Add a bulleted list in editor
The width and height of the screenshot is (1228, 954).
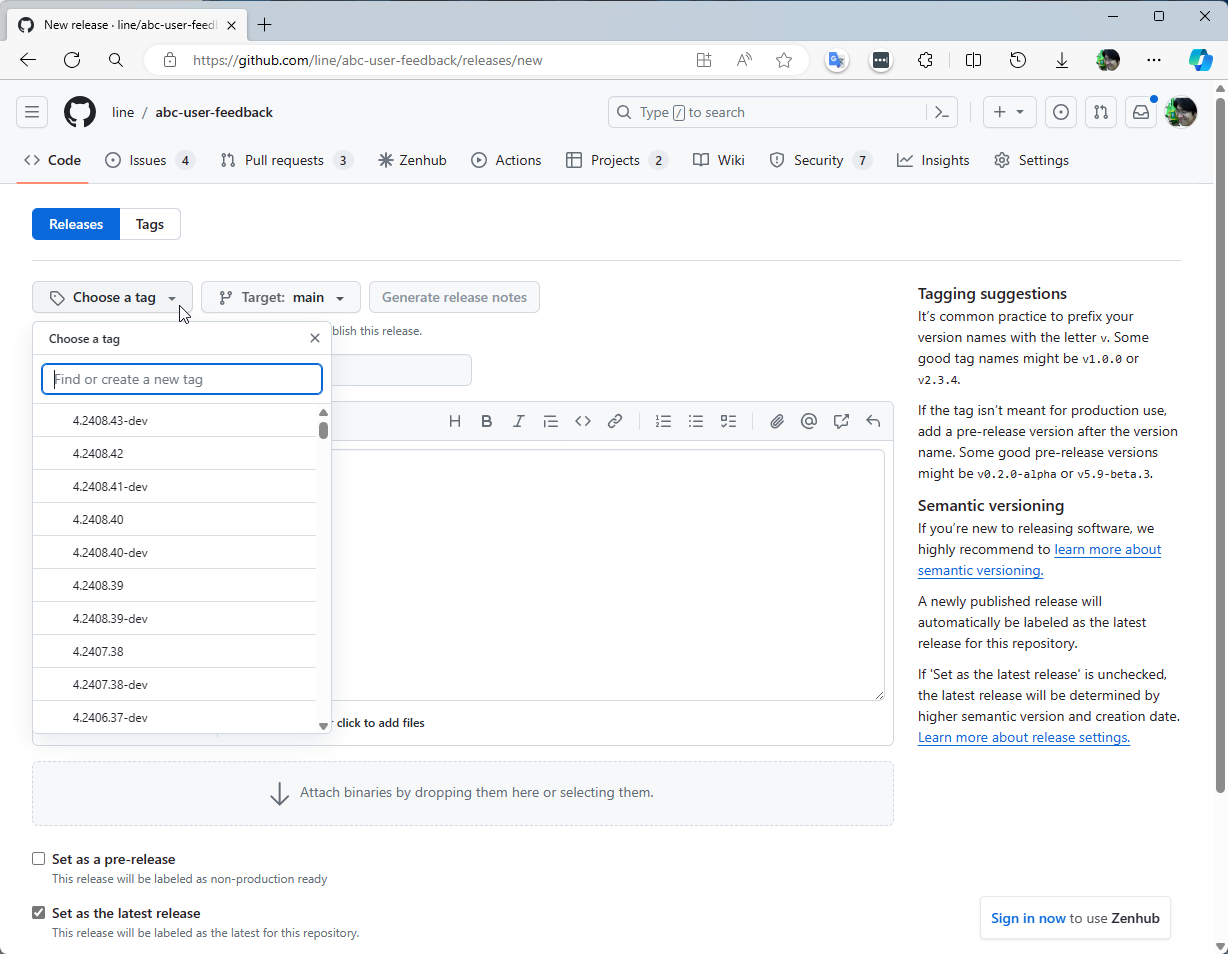[x=696, y=421]
